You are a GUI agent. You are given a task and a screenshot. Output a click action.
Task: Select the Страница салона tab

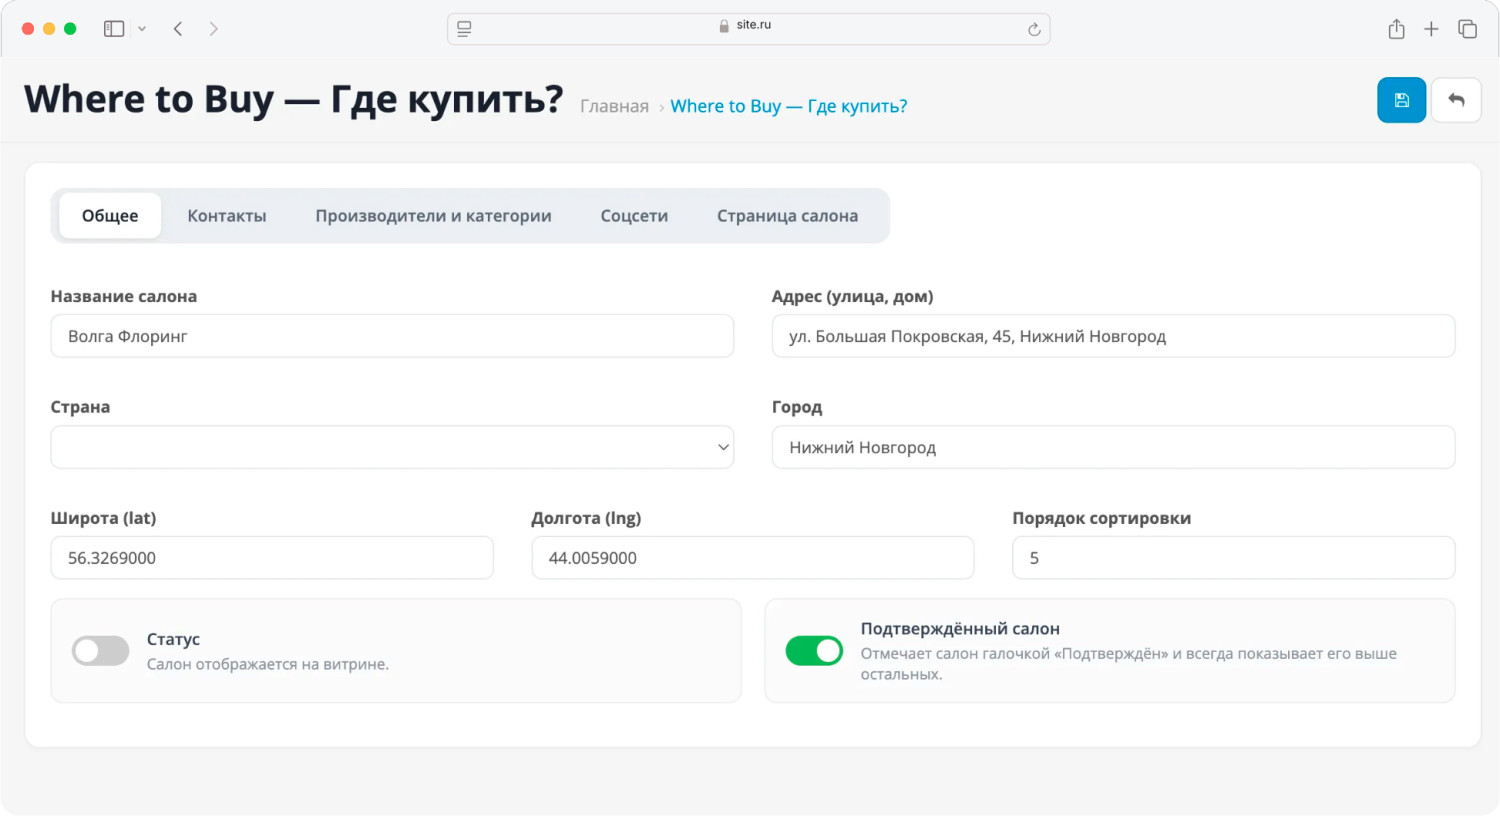click(x=787, y=216)
